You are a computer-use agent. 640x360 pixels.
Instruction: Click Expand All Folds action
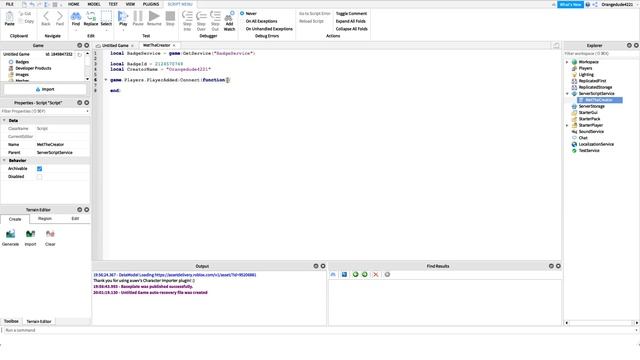[351, 21]
